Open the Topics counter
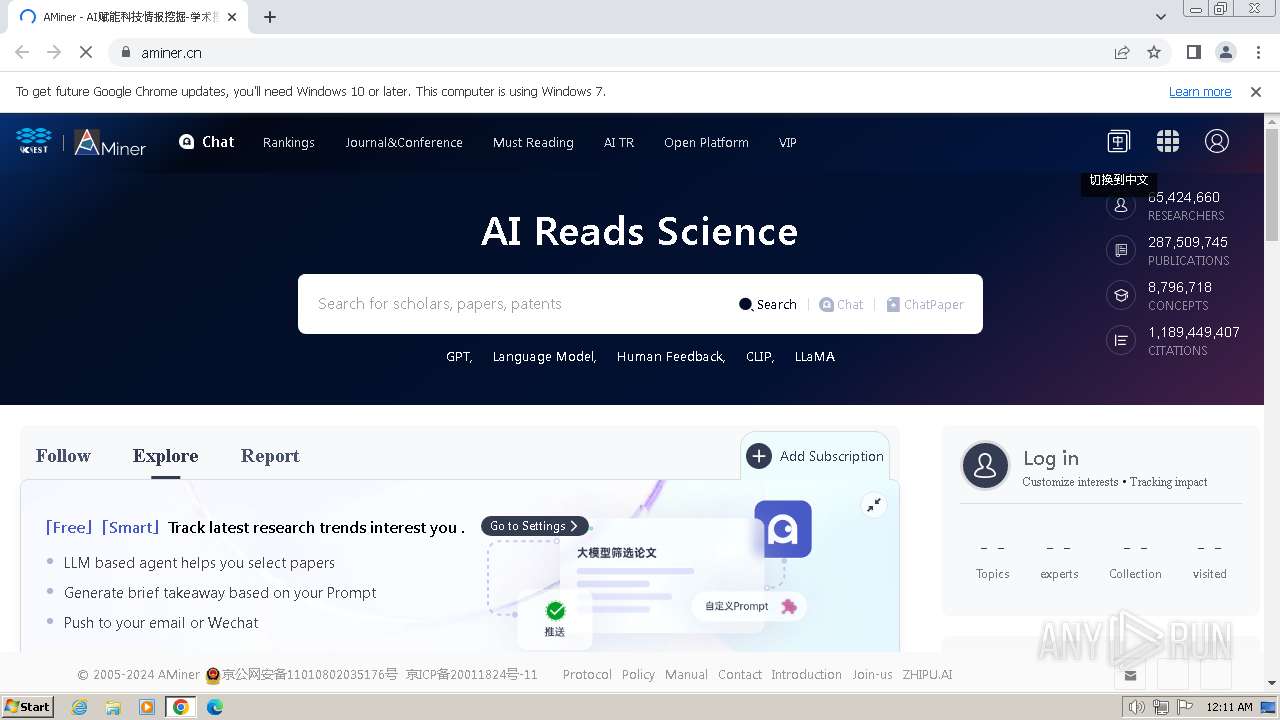The height and width of the screenshot is (720, 1280). pos(992,560)
